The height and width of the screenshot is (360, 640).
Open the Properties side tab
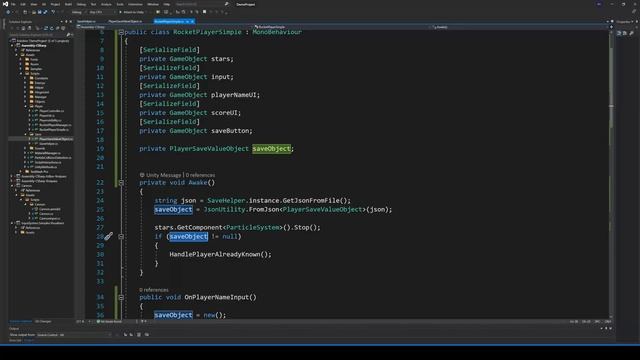click(x=623, y=22)
